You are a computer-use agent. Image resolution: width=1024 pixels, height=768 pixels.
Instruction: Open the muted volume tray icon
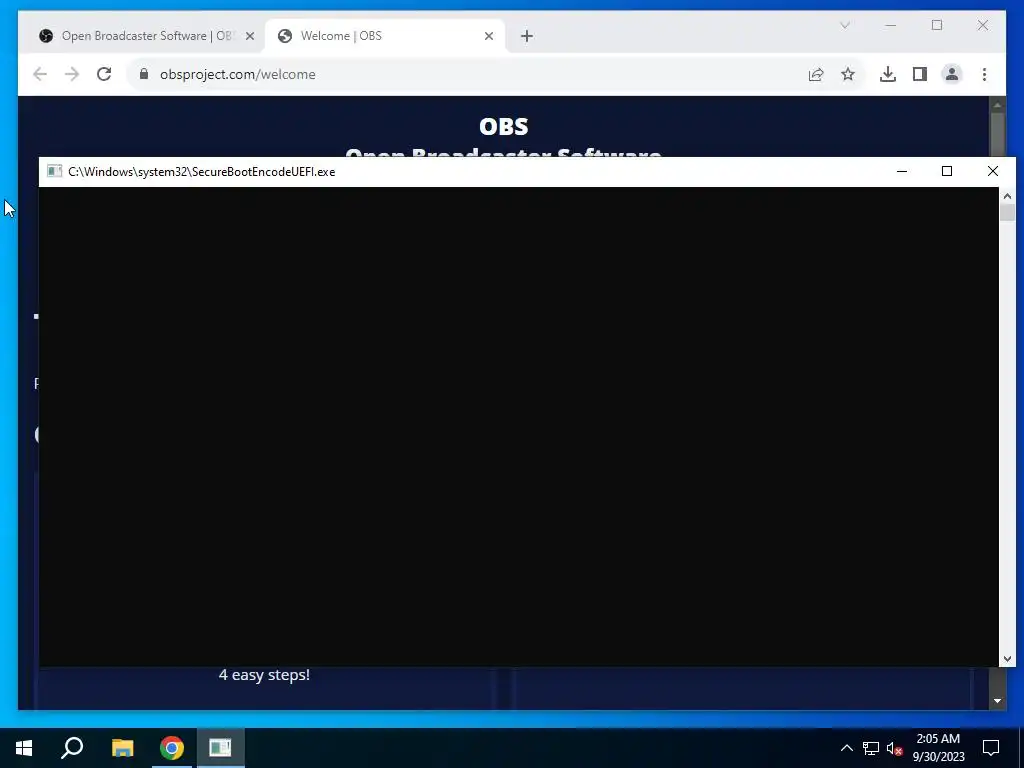895,748
